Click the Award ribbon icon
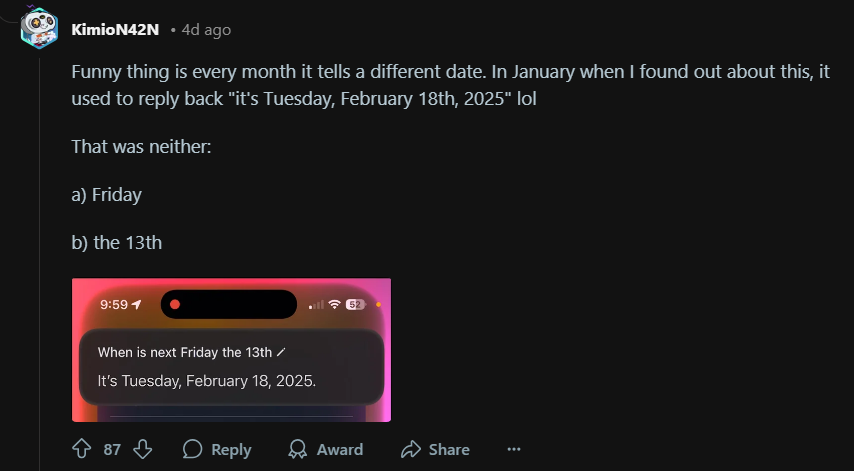 click(x=297, y=449)
